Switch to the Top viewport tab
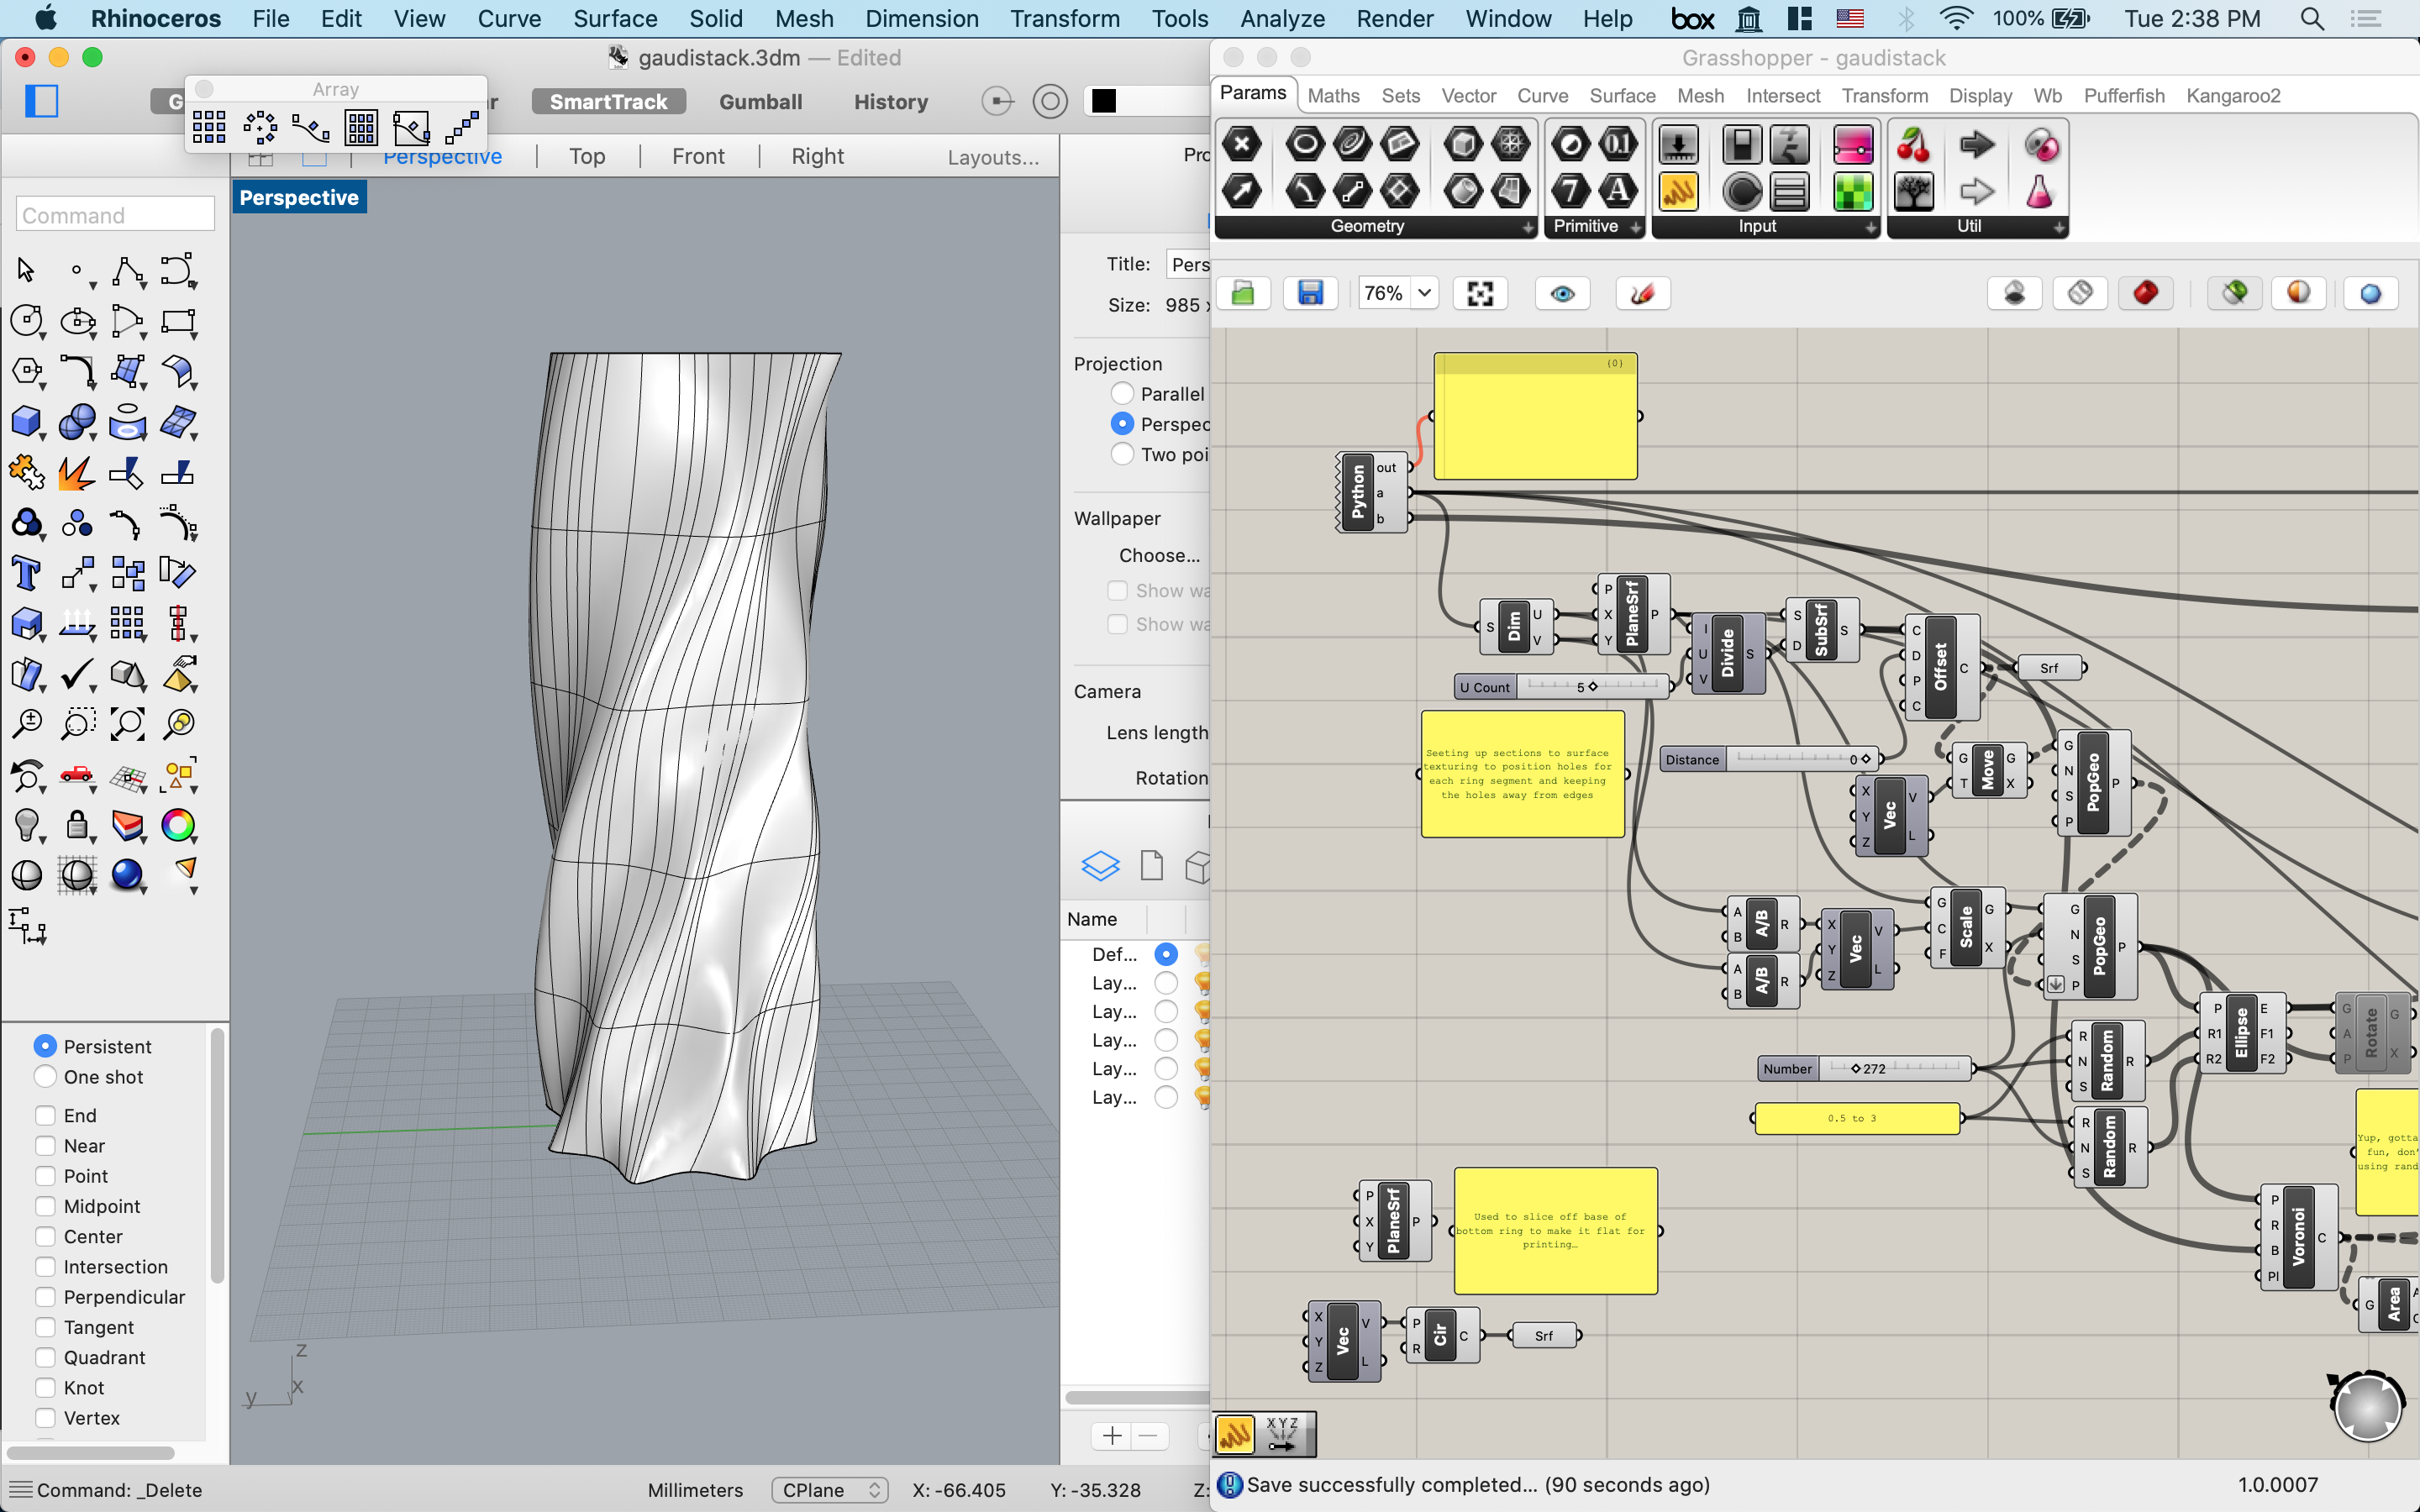The image size is (2420, 1512). pyautogui.click(x=587, y=156)
